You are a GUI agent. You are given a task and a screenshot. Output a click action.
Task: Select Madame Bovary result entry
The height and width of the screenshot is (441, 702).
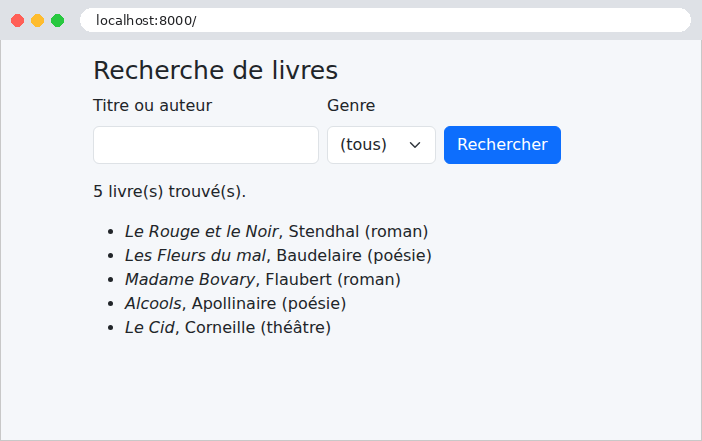(x=262, y=279)
